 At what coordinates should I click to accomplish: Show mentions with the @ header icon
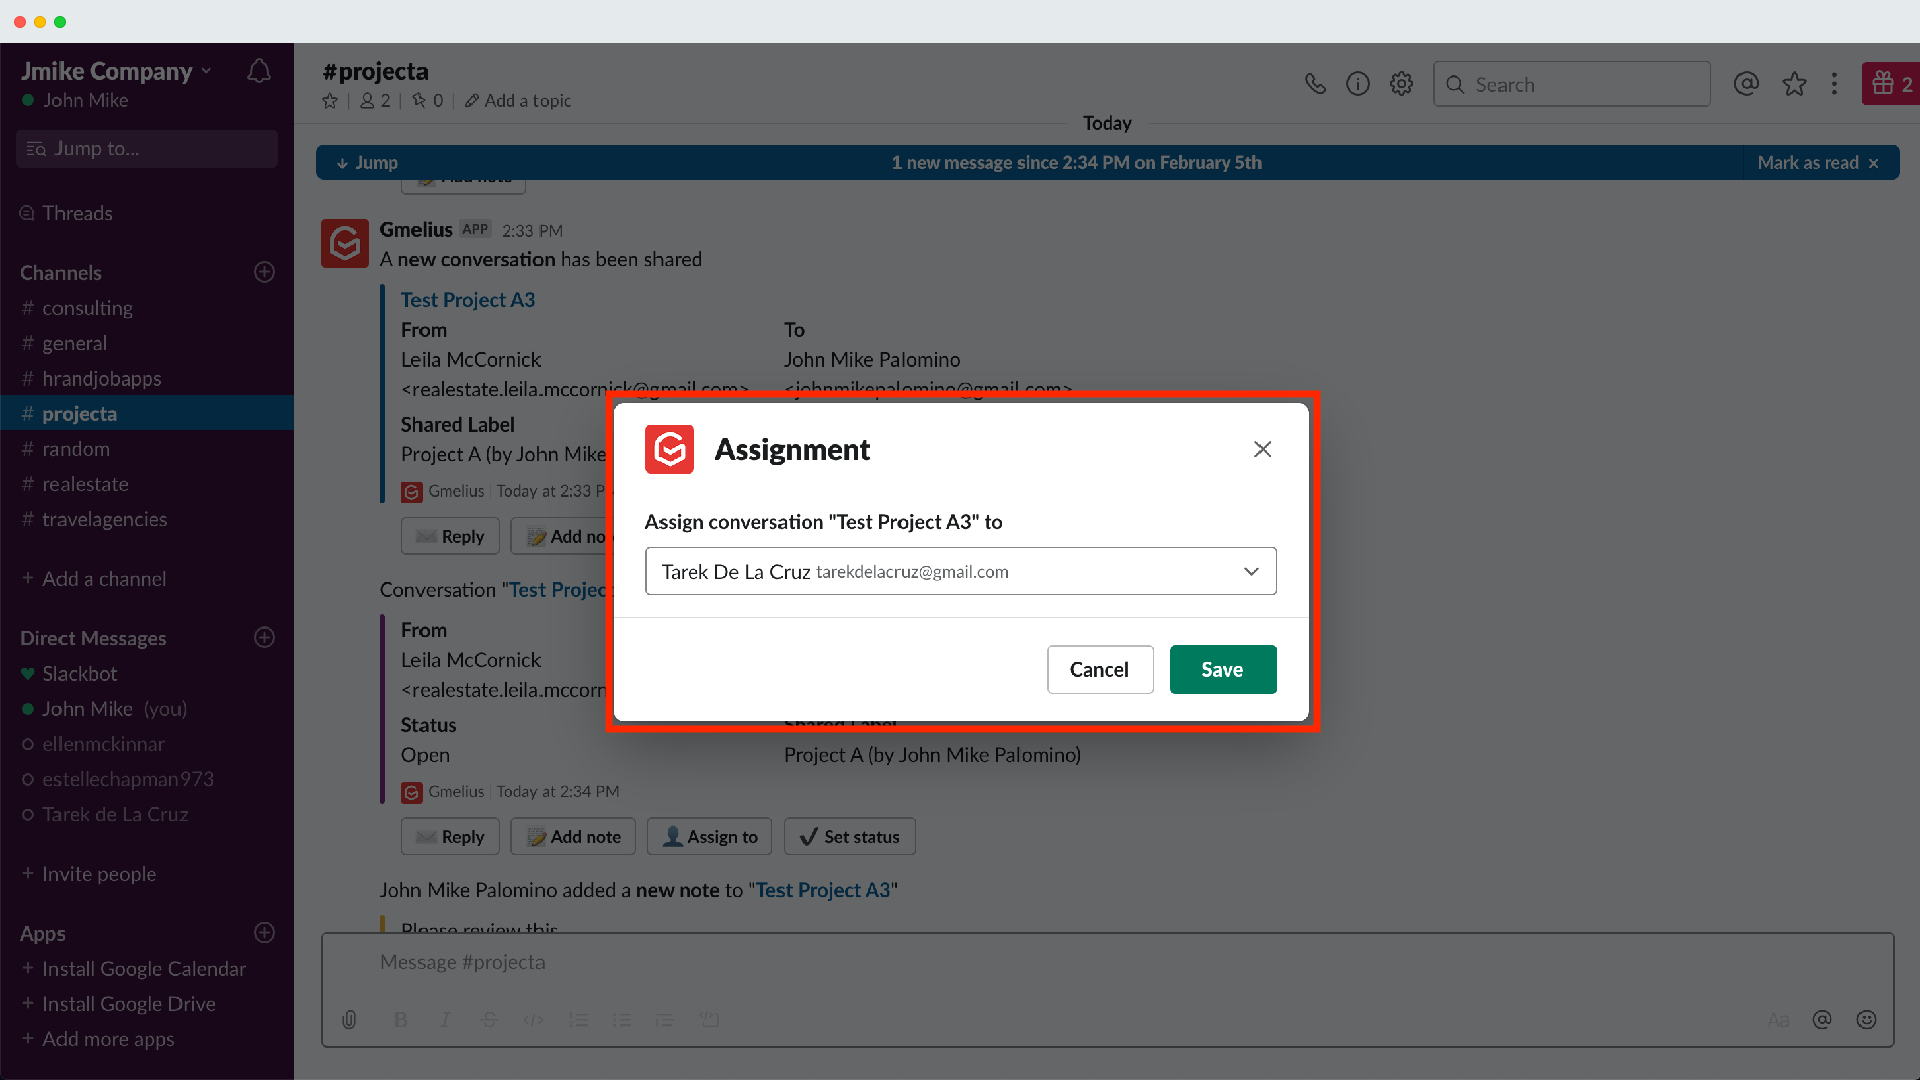[1746, 84]
